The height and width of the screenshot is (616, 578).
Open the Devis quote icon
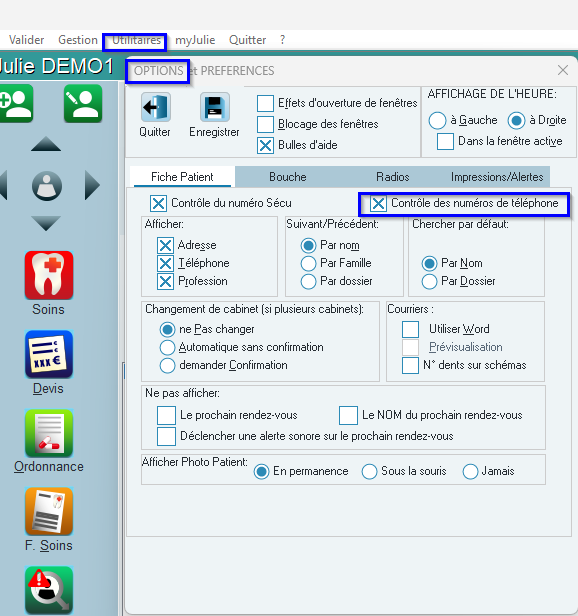tap(49, 354)
